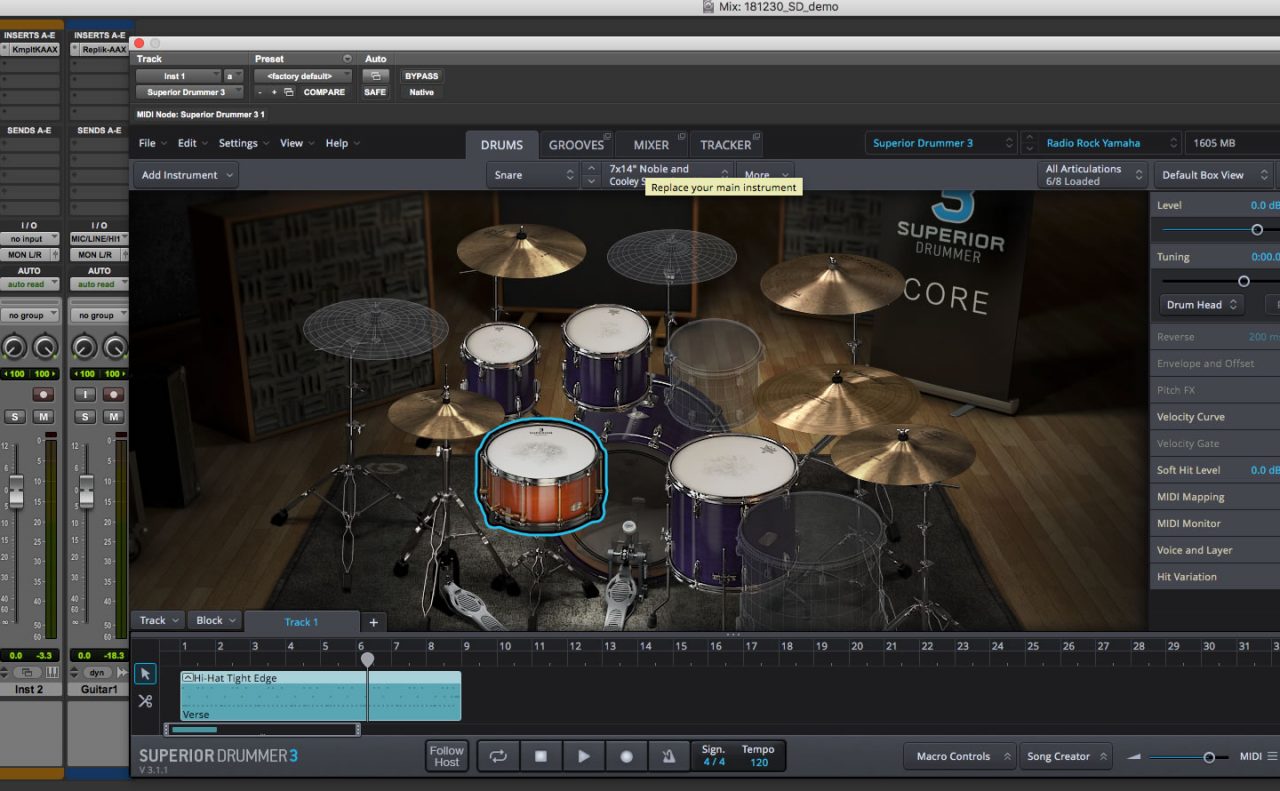Open the Block dropdown above timeline

coord(216,620)
